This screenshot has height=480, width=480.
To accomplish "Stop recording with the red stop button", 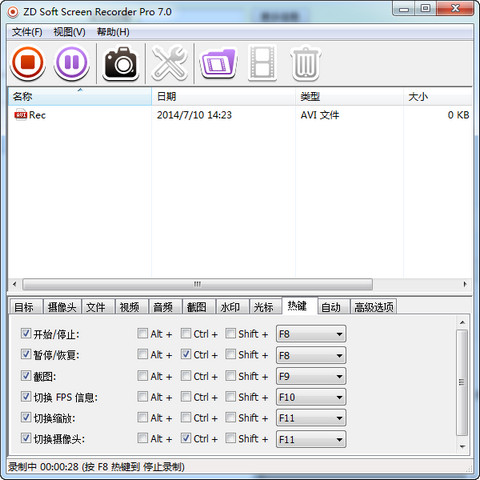I will [28, 62].
